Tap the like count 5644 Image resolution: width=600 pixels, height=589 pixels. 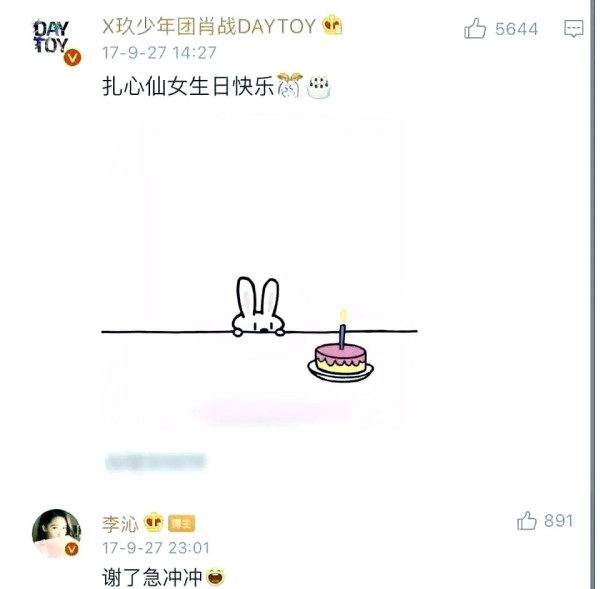pyautogui.click(x=517, y=29)
